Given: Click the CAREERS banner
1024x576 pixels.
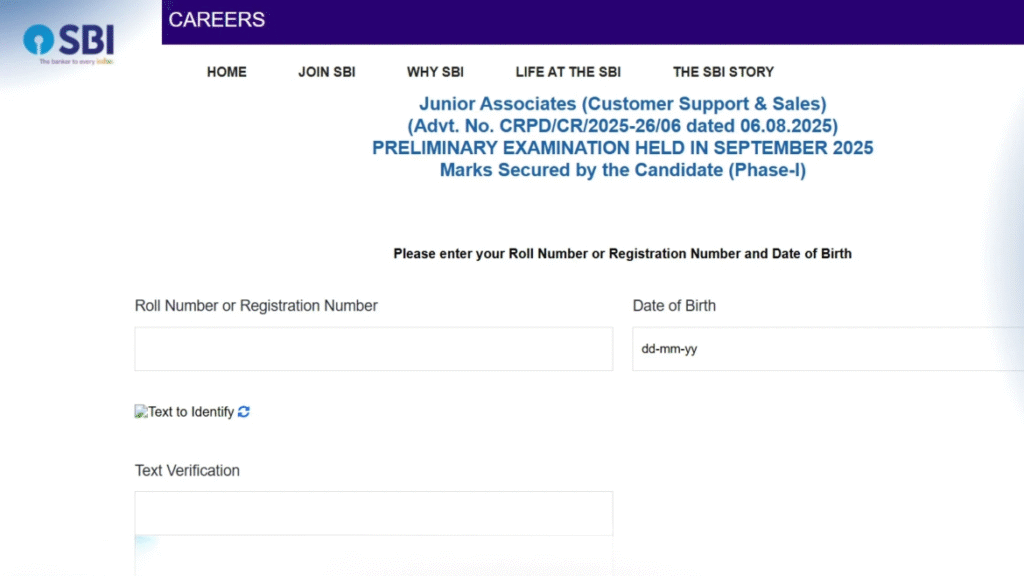Looking at the screenshot, I should click(216, 19).
